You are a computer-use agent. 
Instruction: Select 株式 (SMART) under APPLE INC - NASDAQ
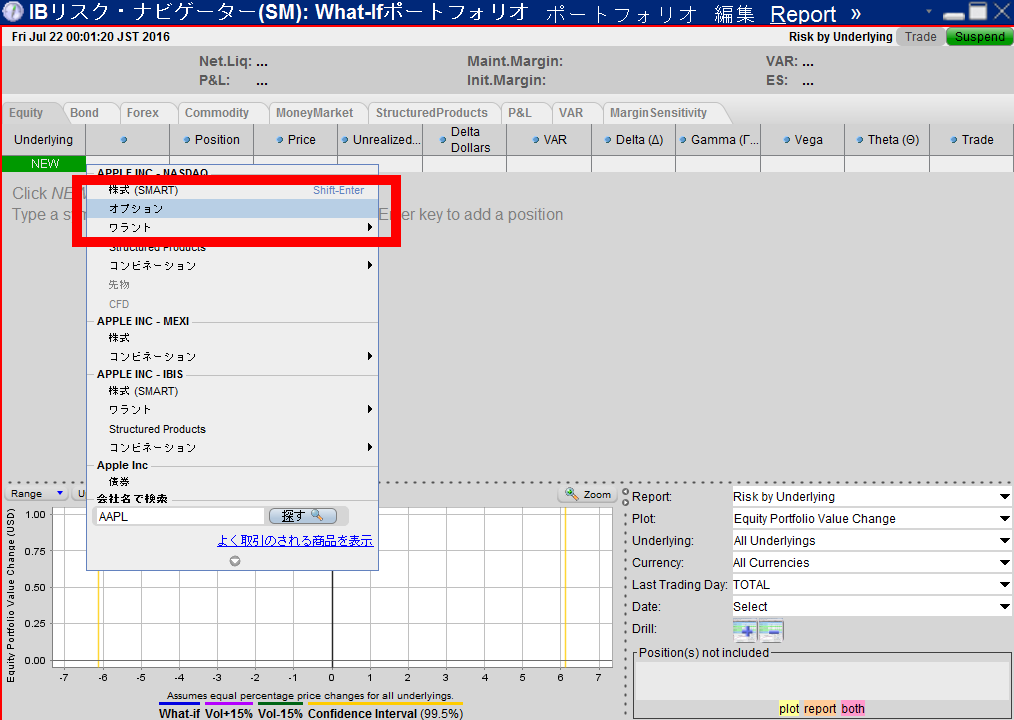pyautogui.click(x=232, y=190)
